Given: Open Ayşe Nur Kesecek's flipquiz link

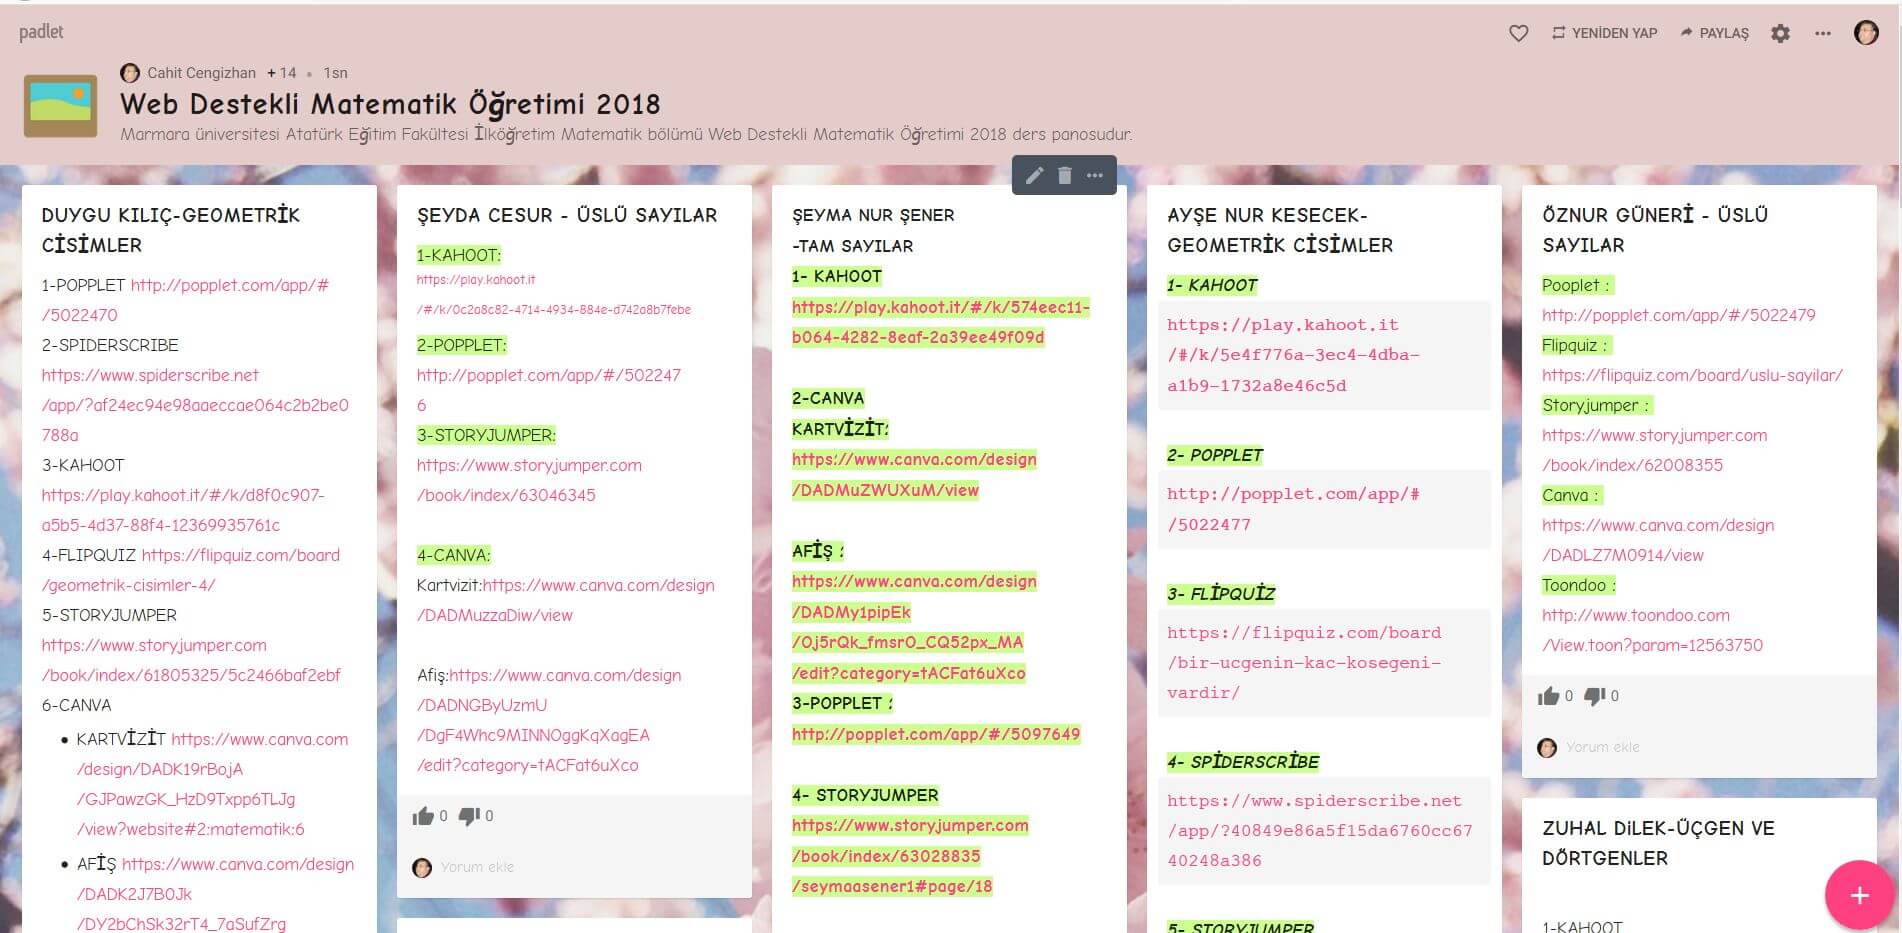Looking at the screenshot, I should click(1304, 662).
